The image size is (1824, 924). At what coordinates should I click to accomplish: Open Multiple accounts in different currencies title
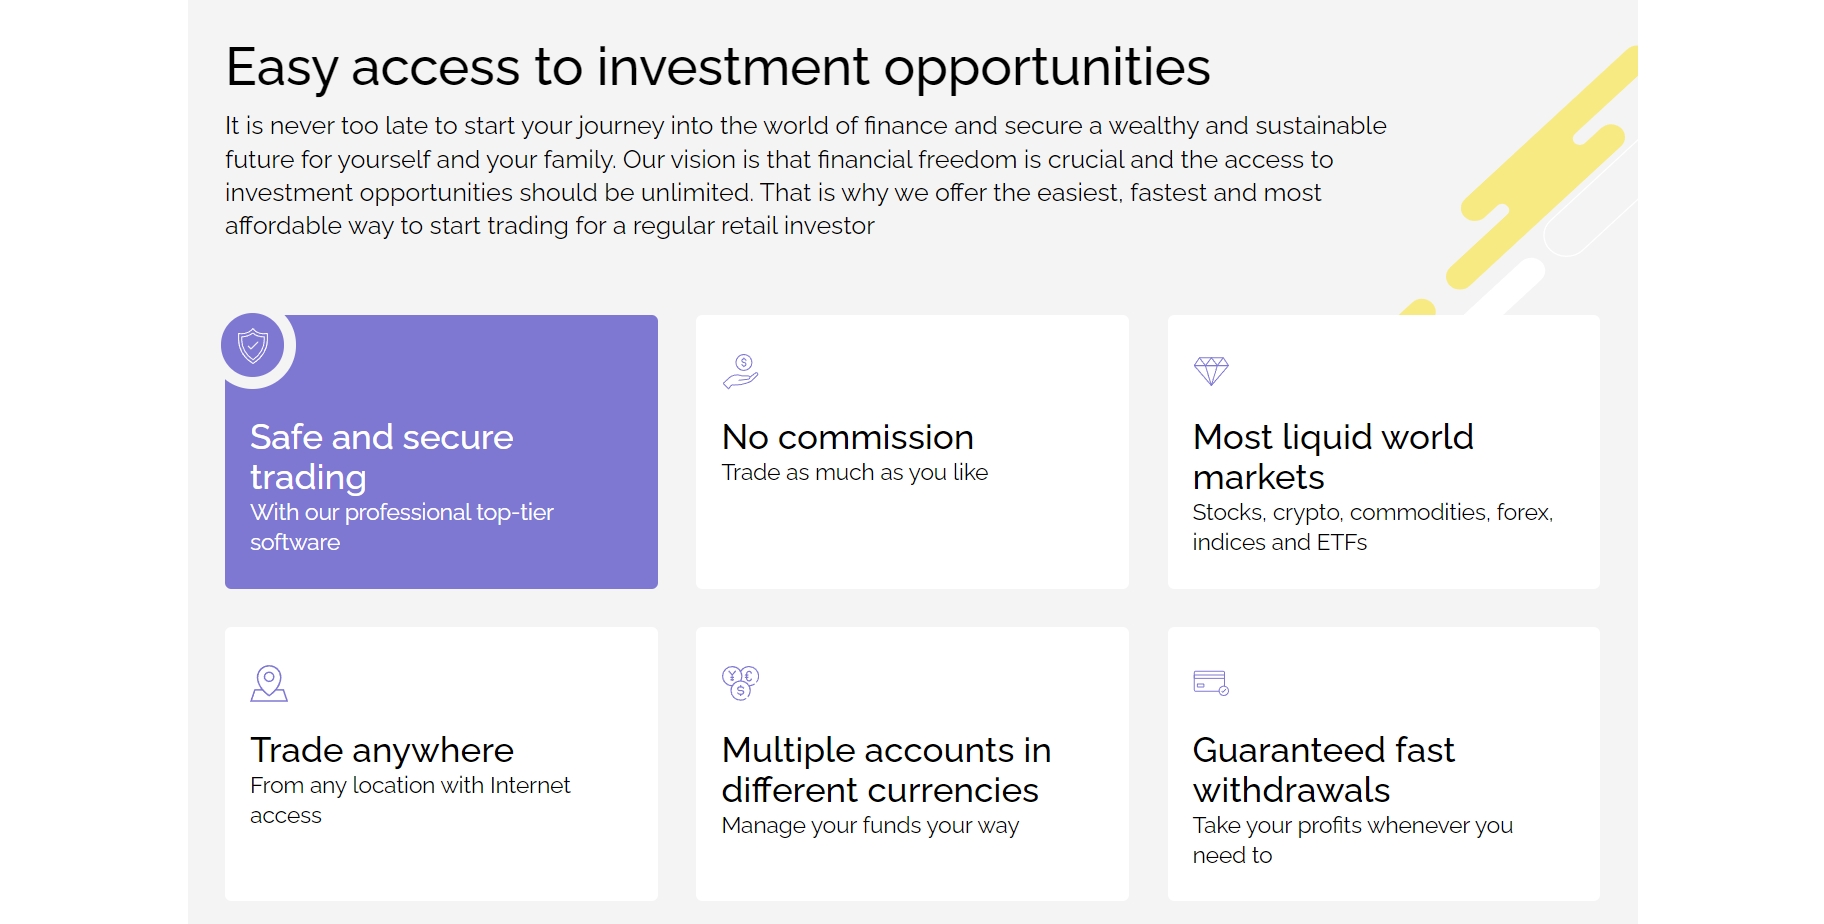(886, 770)
